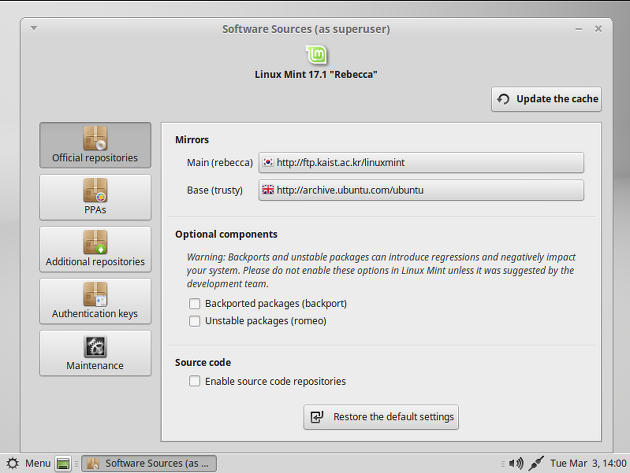Tick Enable source code repositories
Screen dimensions: 630x473
point(194,381)
